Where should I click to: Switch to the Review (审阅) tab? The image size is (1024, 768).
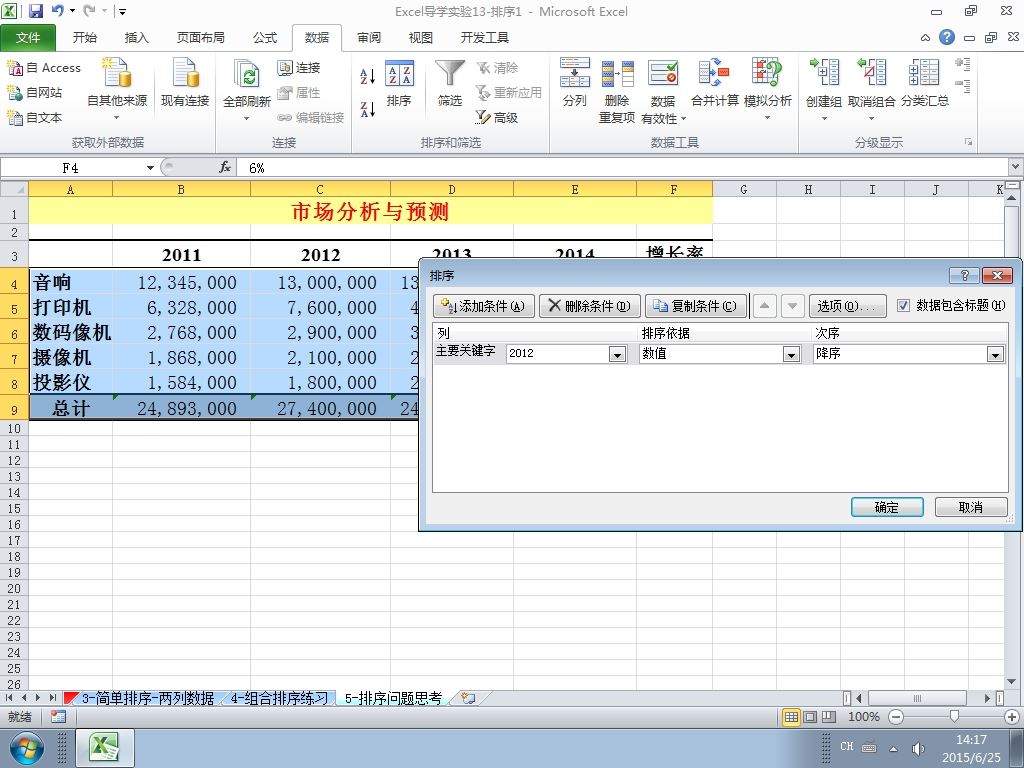[x=369, y=38]
